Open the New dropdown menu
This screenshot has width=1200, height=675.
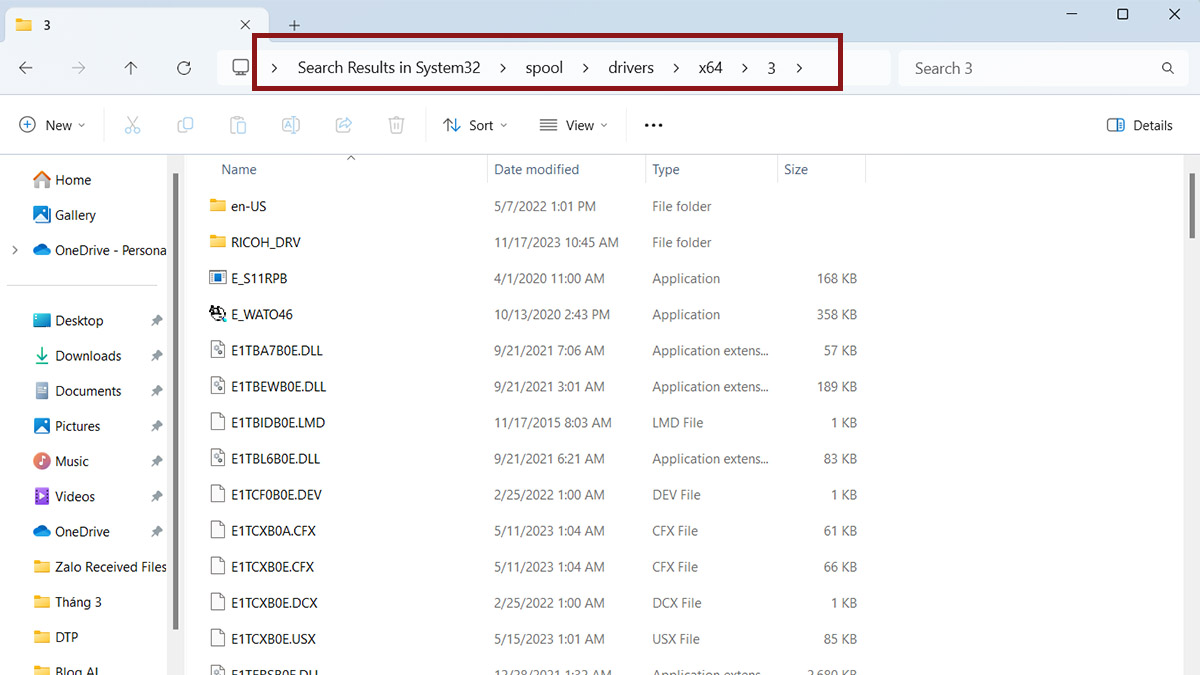click(53, 125)
